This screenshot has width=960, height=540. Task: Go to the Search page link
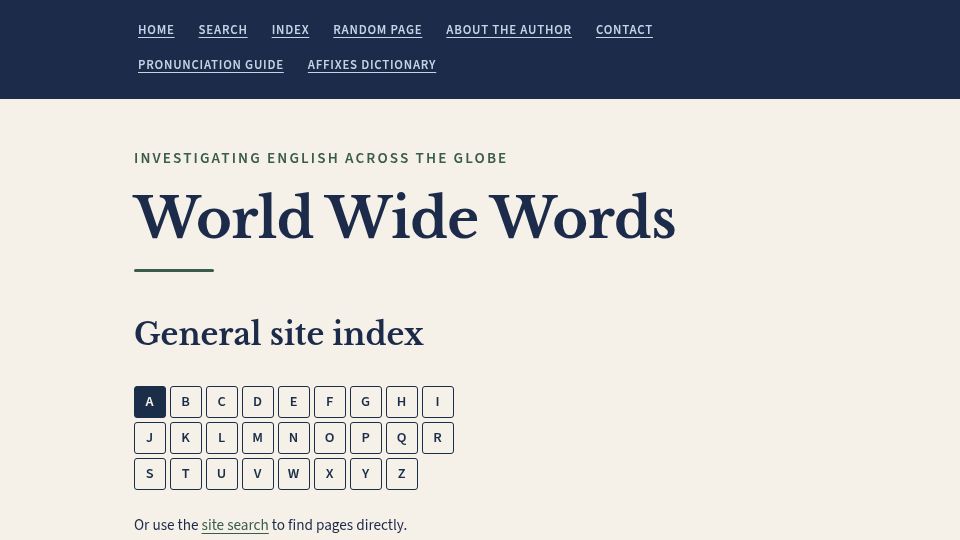pos(223,30)
